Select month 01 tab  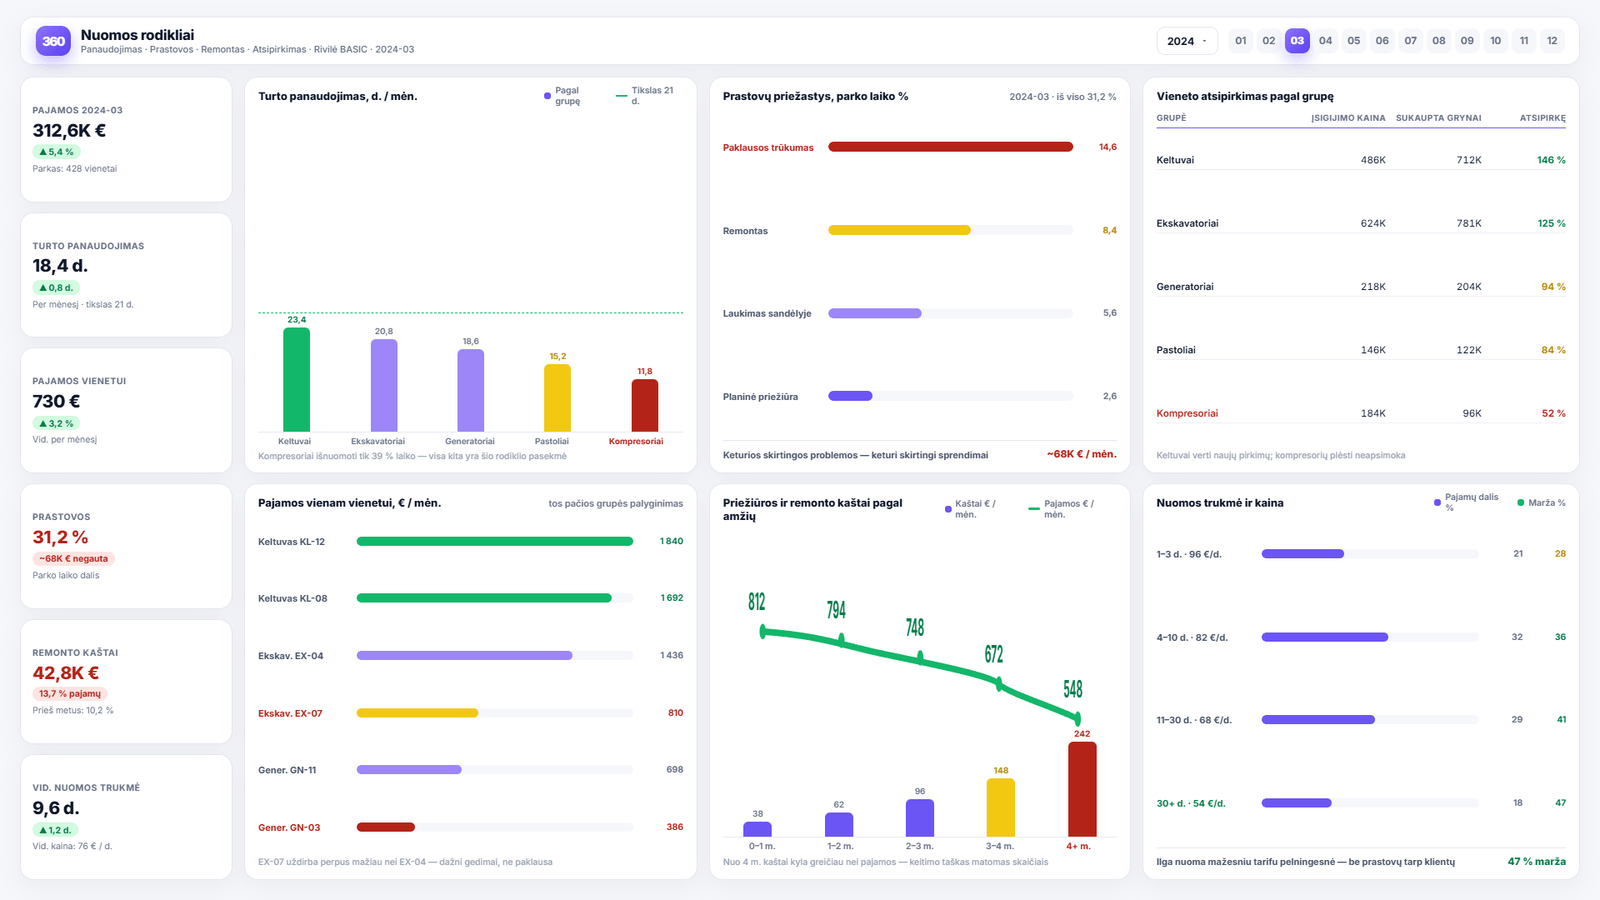[1241, 41]
